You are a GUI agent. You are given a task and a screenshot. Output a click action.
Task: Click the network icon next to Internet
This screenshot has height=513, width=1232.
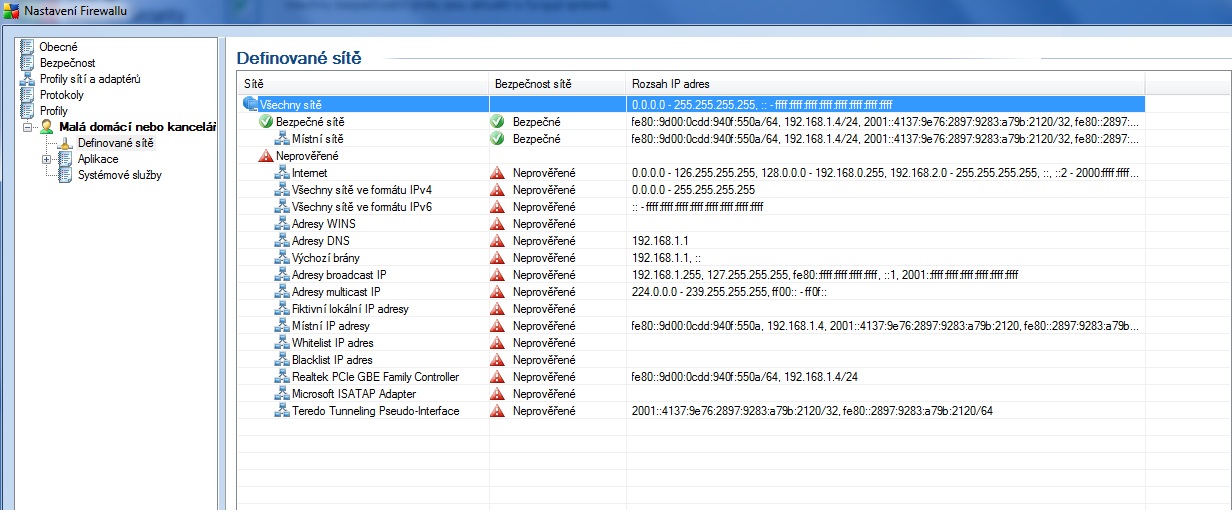(282, 173)
